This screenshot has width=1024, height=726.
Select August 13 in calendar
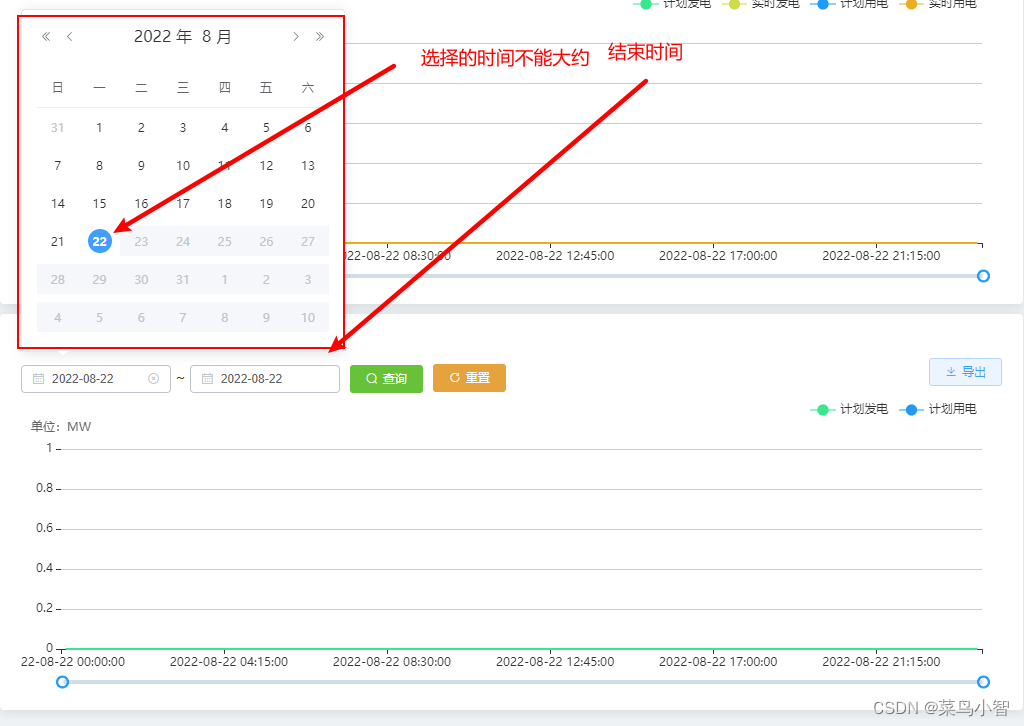pyautogui.click(x=308, y=165)
